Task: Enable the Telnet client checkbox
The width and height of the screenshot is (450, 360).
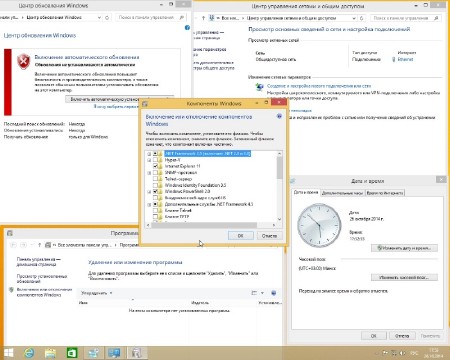Action: pos(155,211)
